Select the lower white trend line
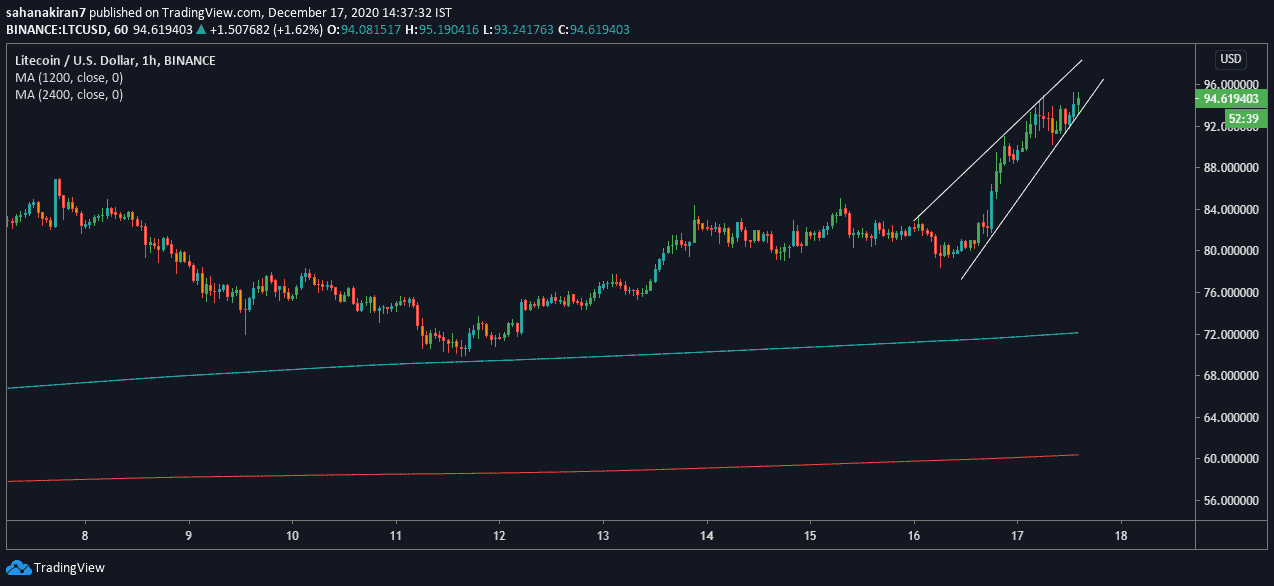The image size is (1274, 586). click(x=1030, y=180)
